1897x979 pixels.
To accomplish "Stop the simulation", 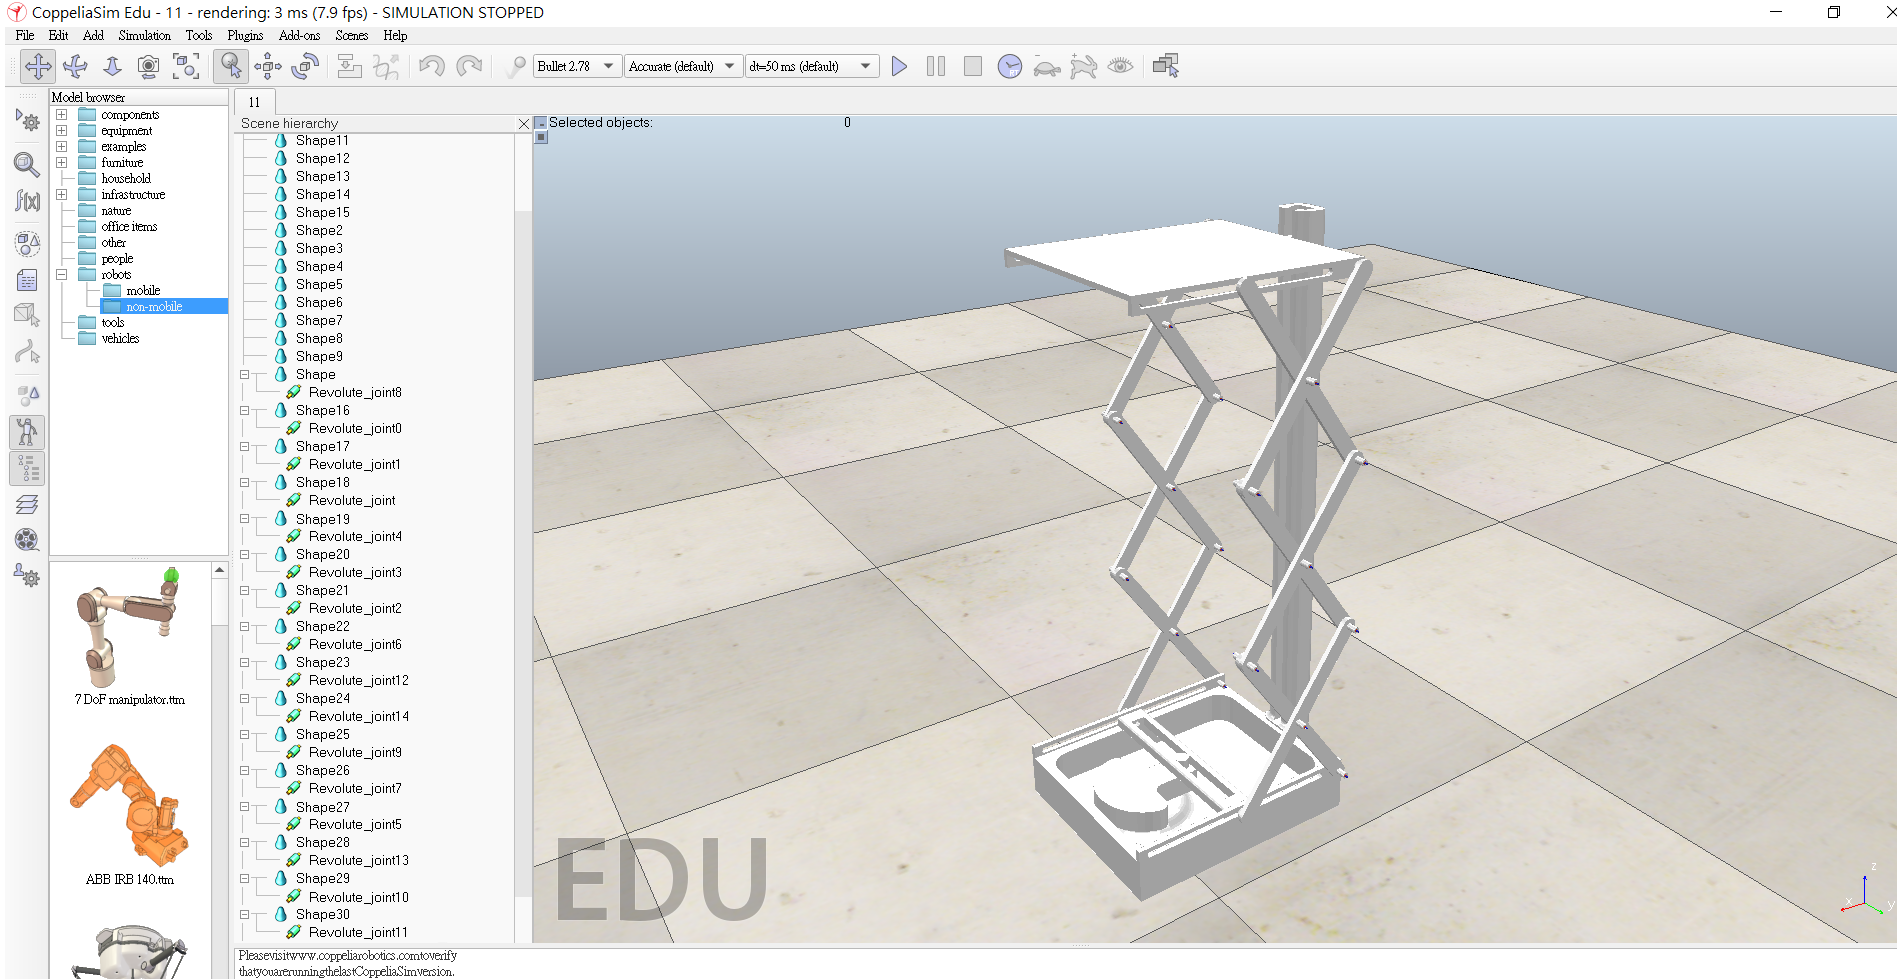I will (x=973, y=66).
